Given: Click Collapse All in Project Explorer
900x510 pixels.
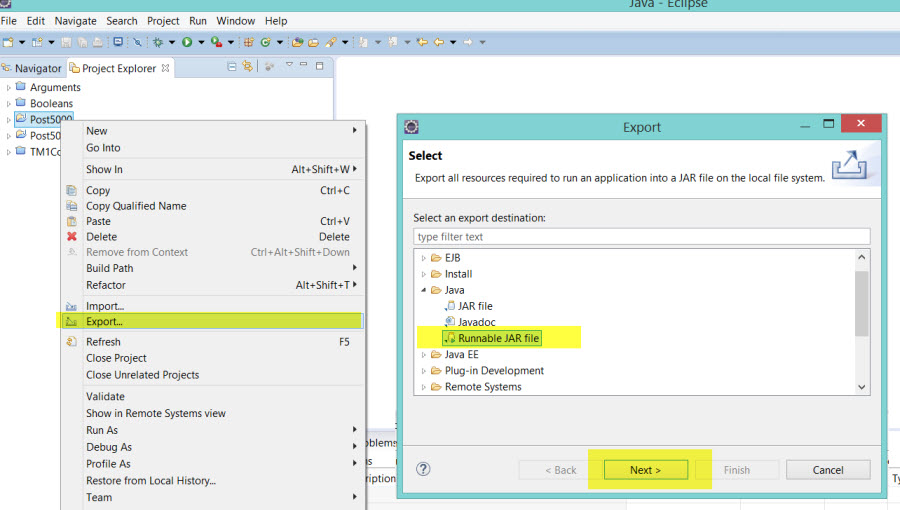Looking at the screenshot, I should point(231,67).
